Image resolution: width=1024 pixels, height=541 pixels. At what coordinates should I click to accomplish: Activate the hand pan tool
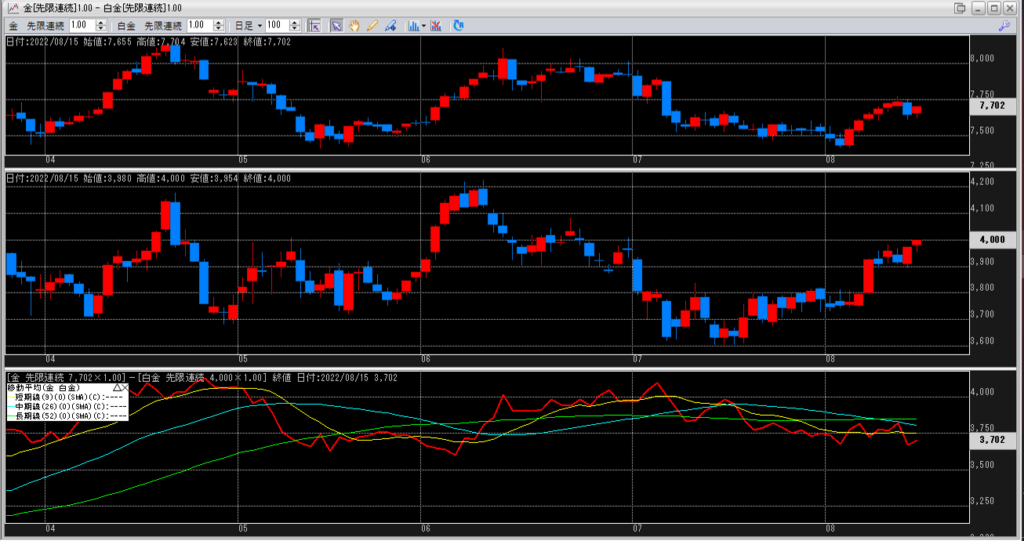coord(354,24)
